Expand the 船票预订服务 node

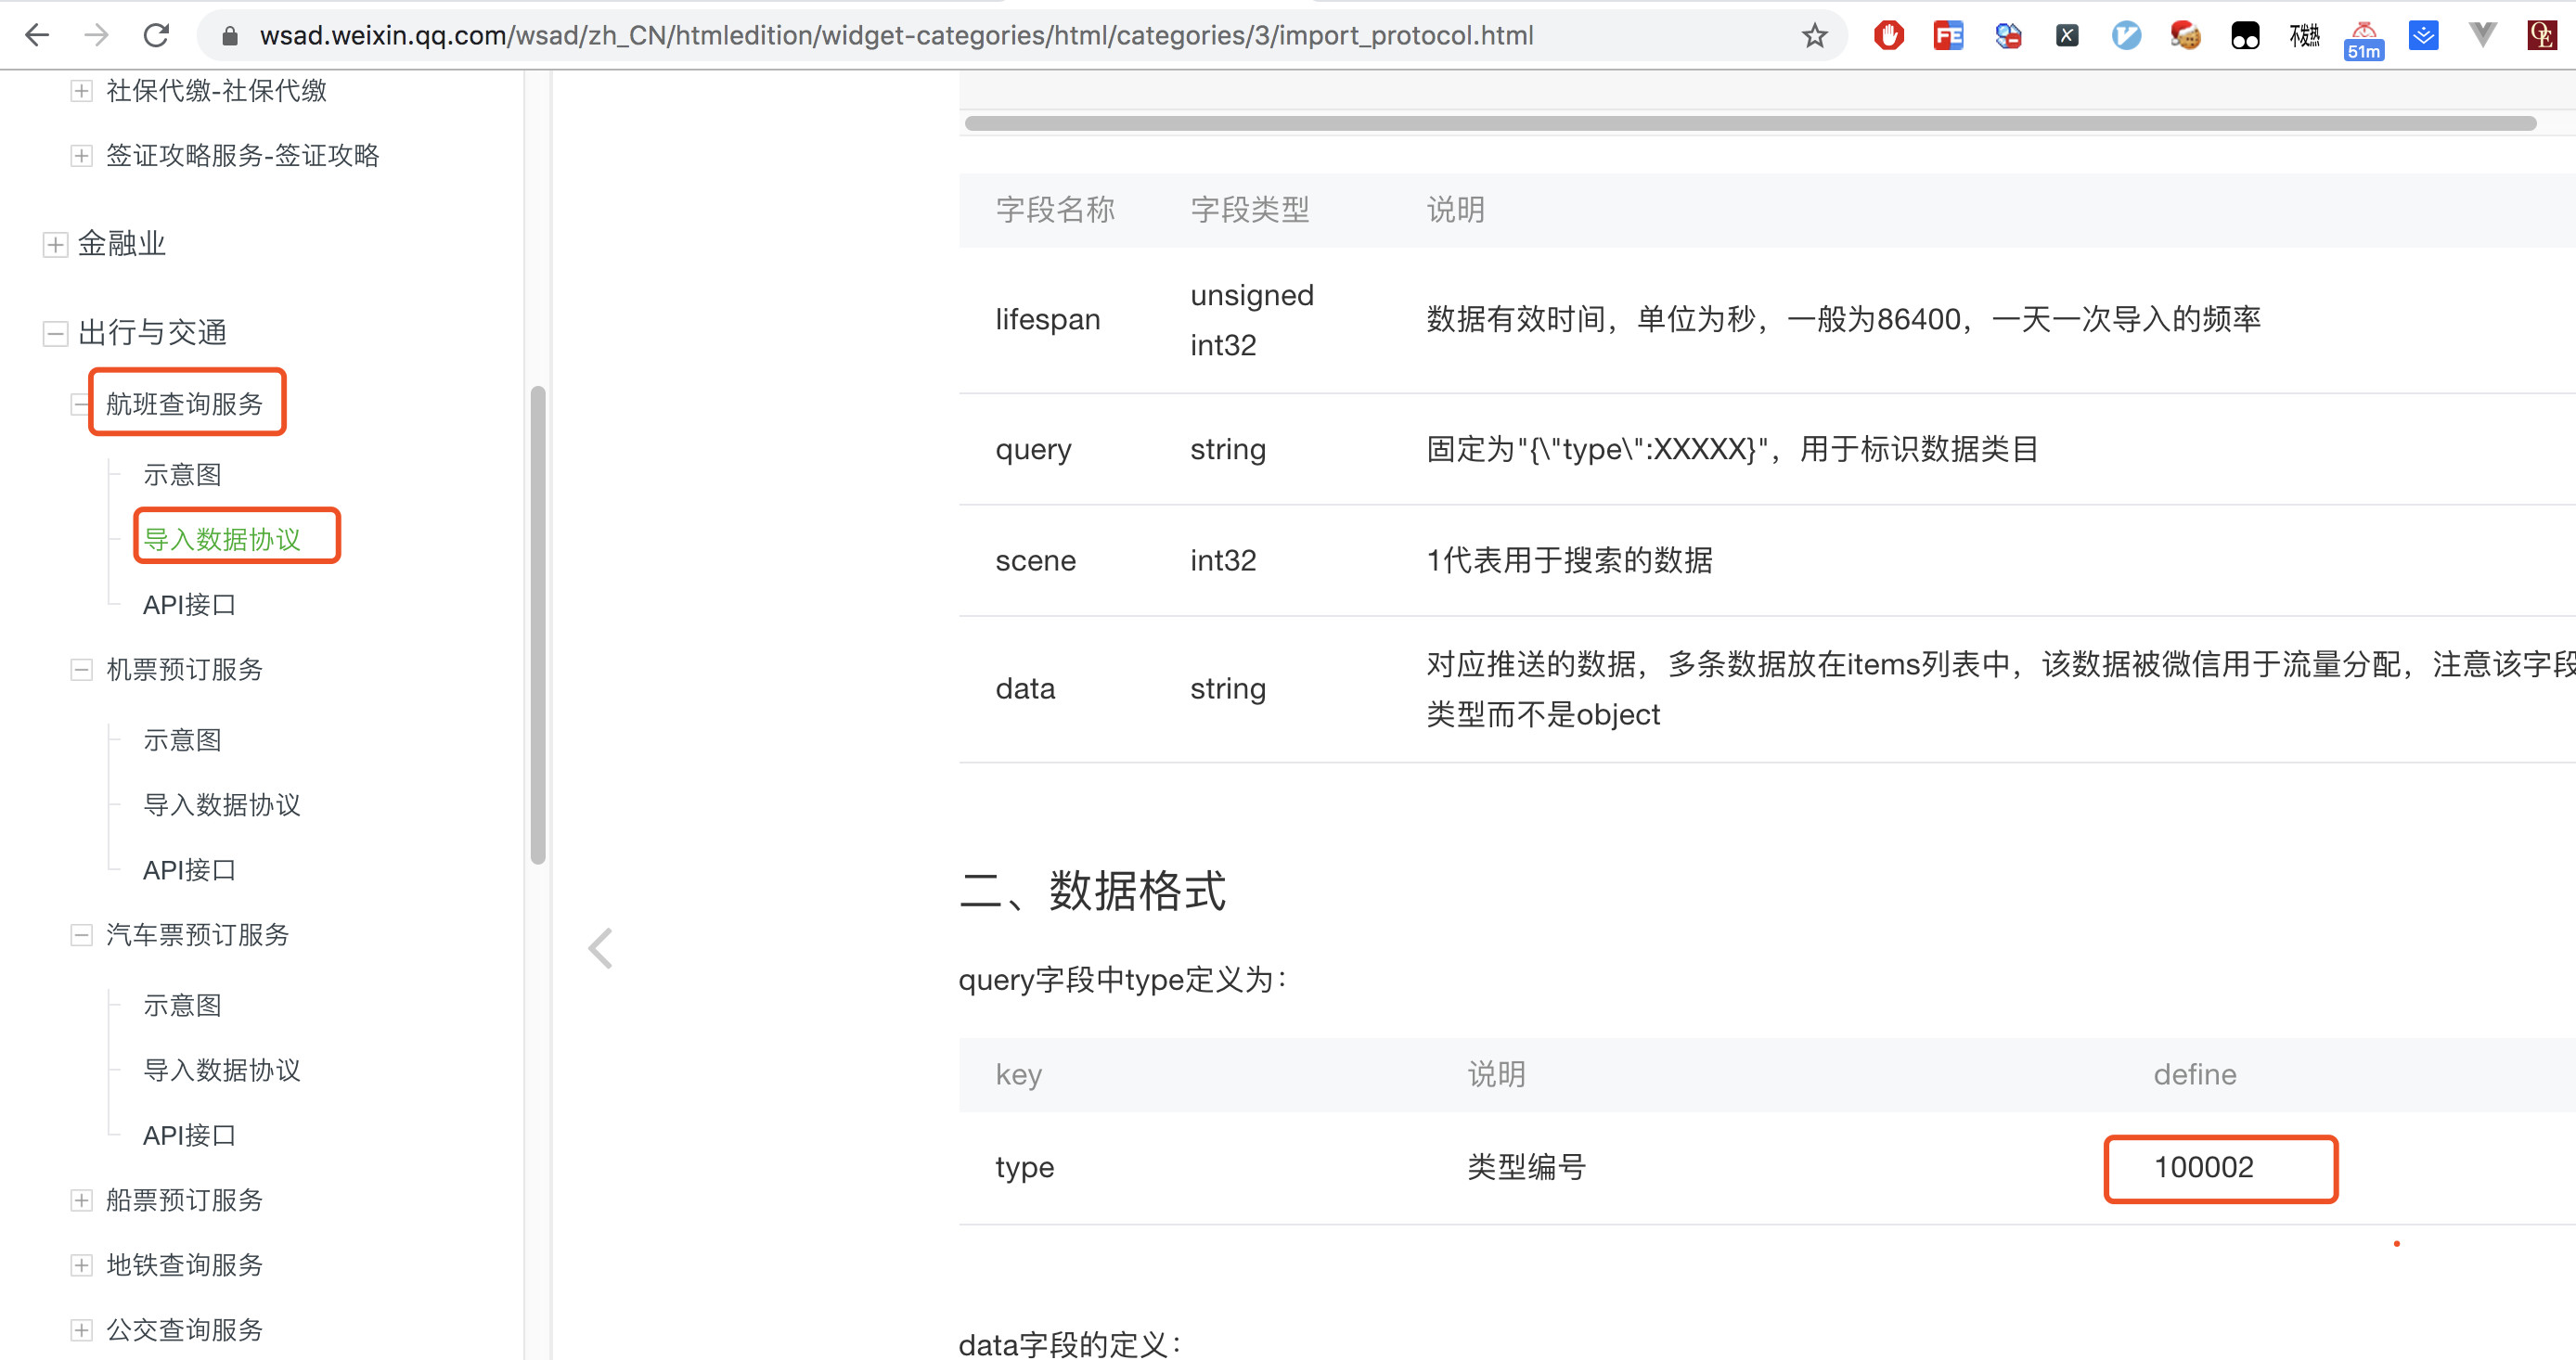click(81, 1200)
